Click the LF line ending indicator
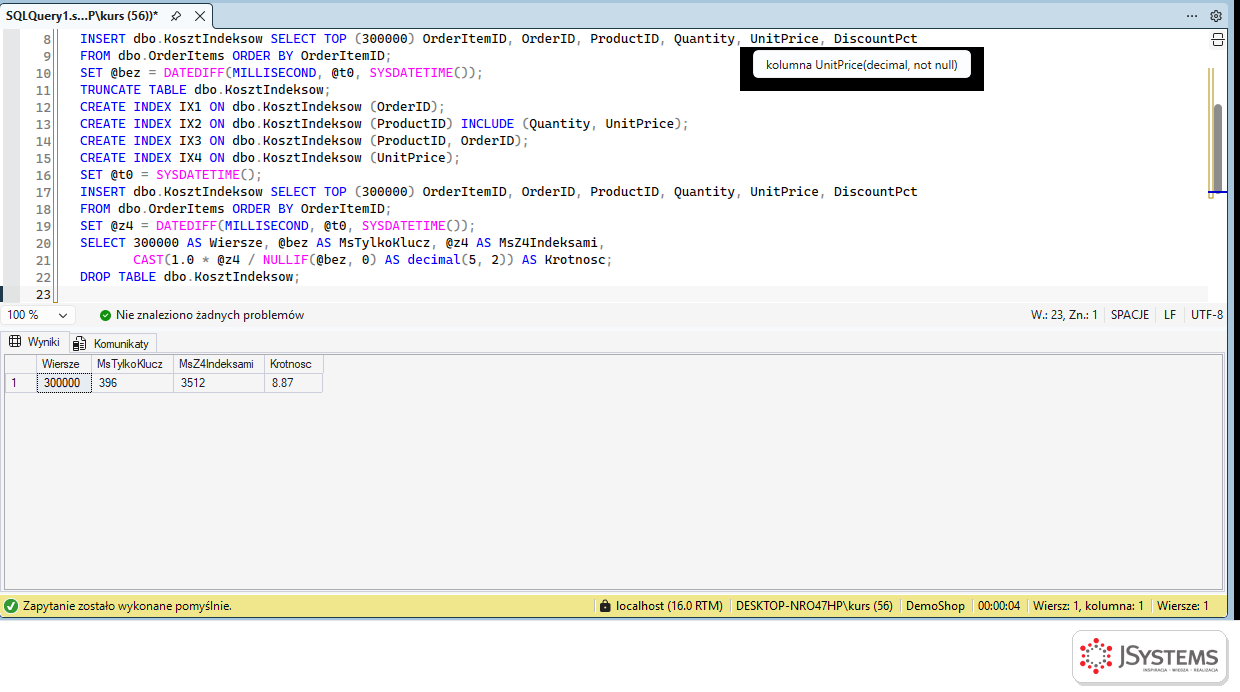The image size is (1240, 692). pos(1170,315)
